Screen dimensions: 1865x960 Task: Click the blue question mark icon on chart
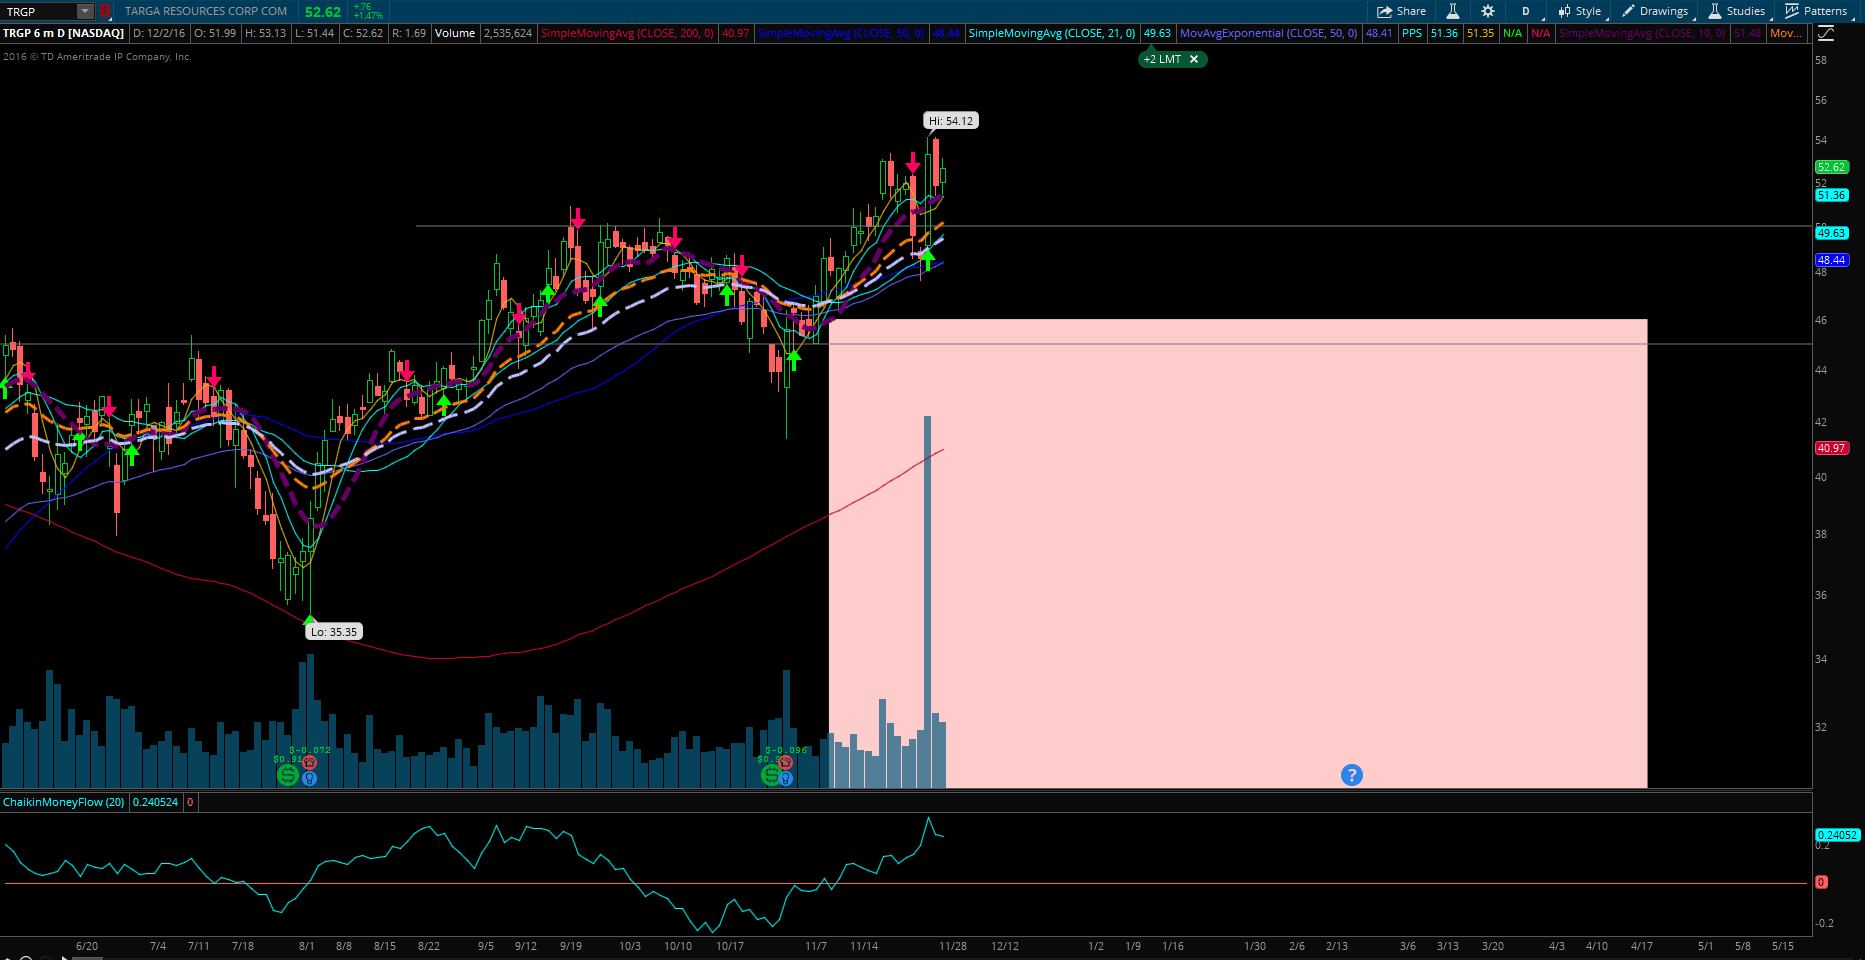coord(1351,775)
